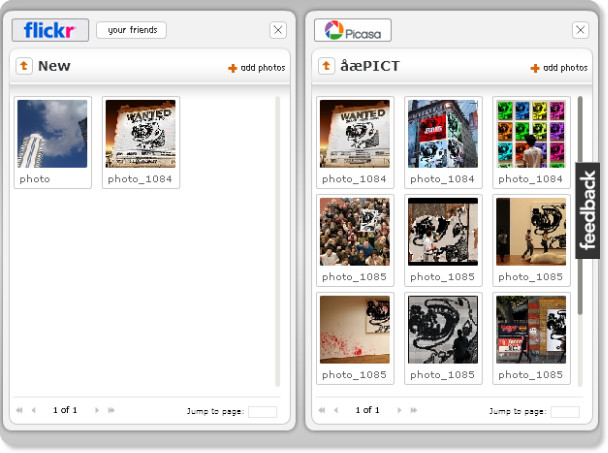Go to previous page in flickr pager
Screen dimensions: 608x453
[x=34, y=410]
